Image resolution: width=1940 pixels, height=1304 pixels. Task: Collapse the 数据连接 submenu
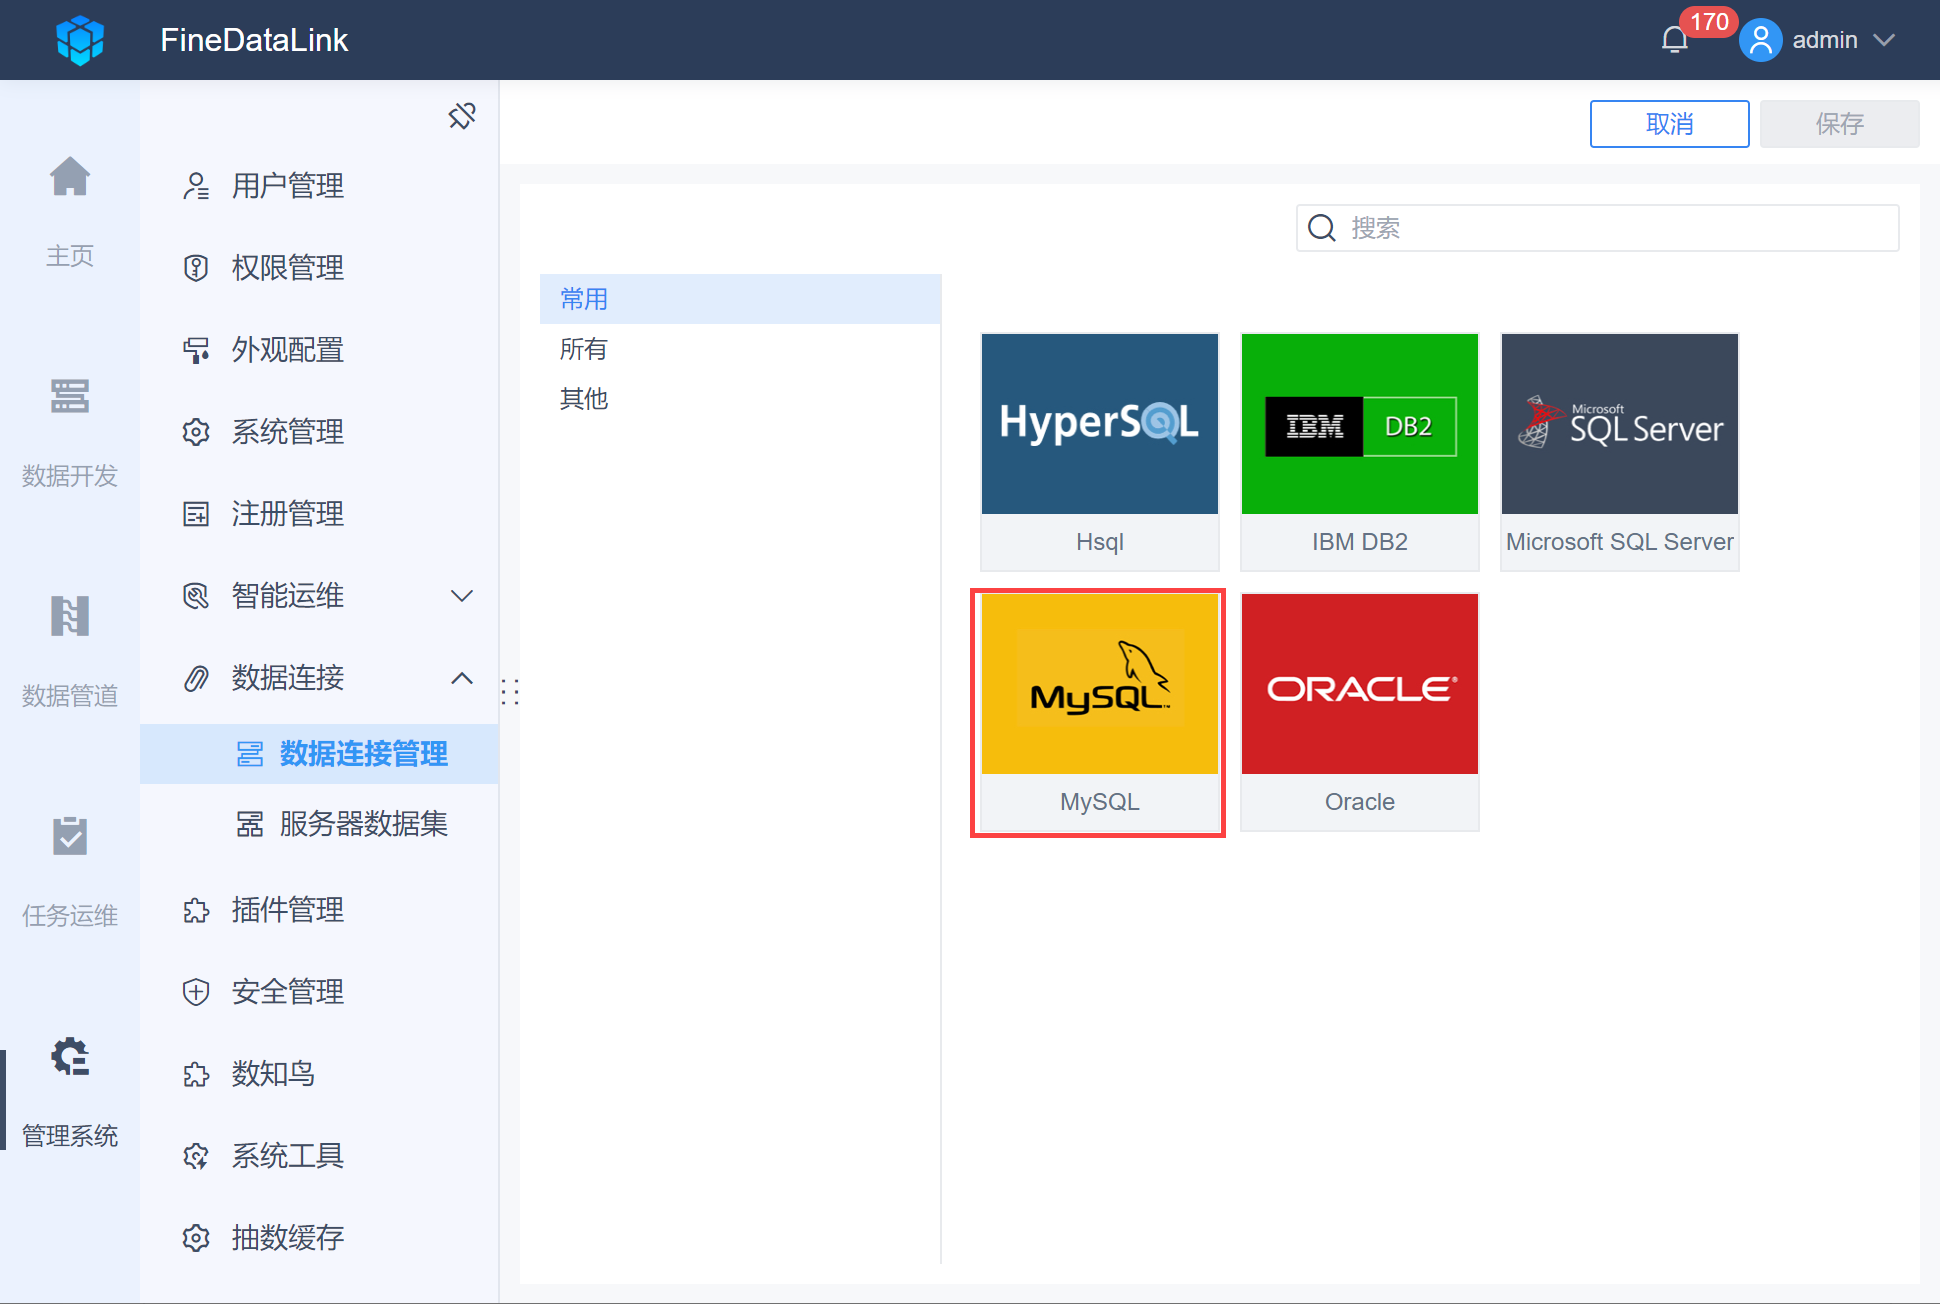[x=462, y=677]
